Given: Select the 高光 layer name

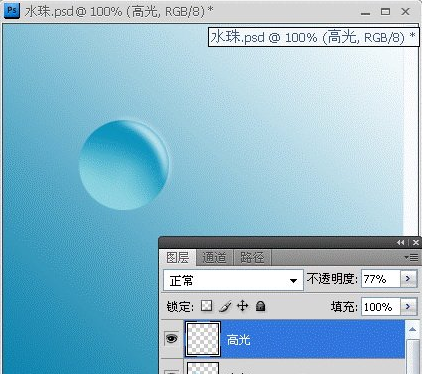Looking at the screenshot, I should 239,340.
